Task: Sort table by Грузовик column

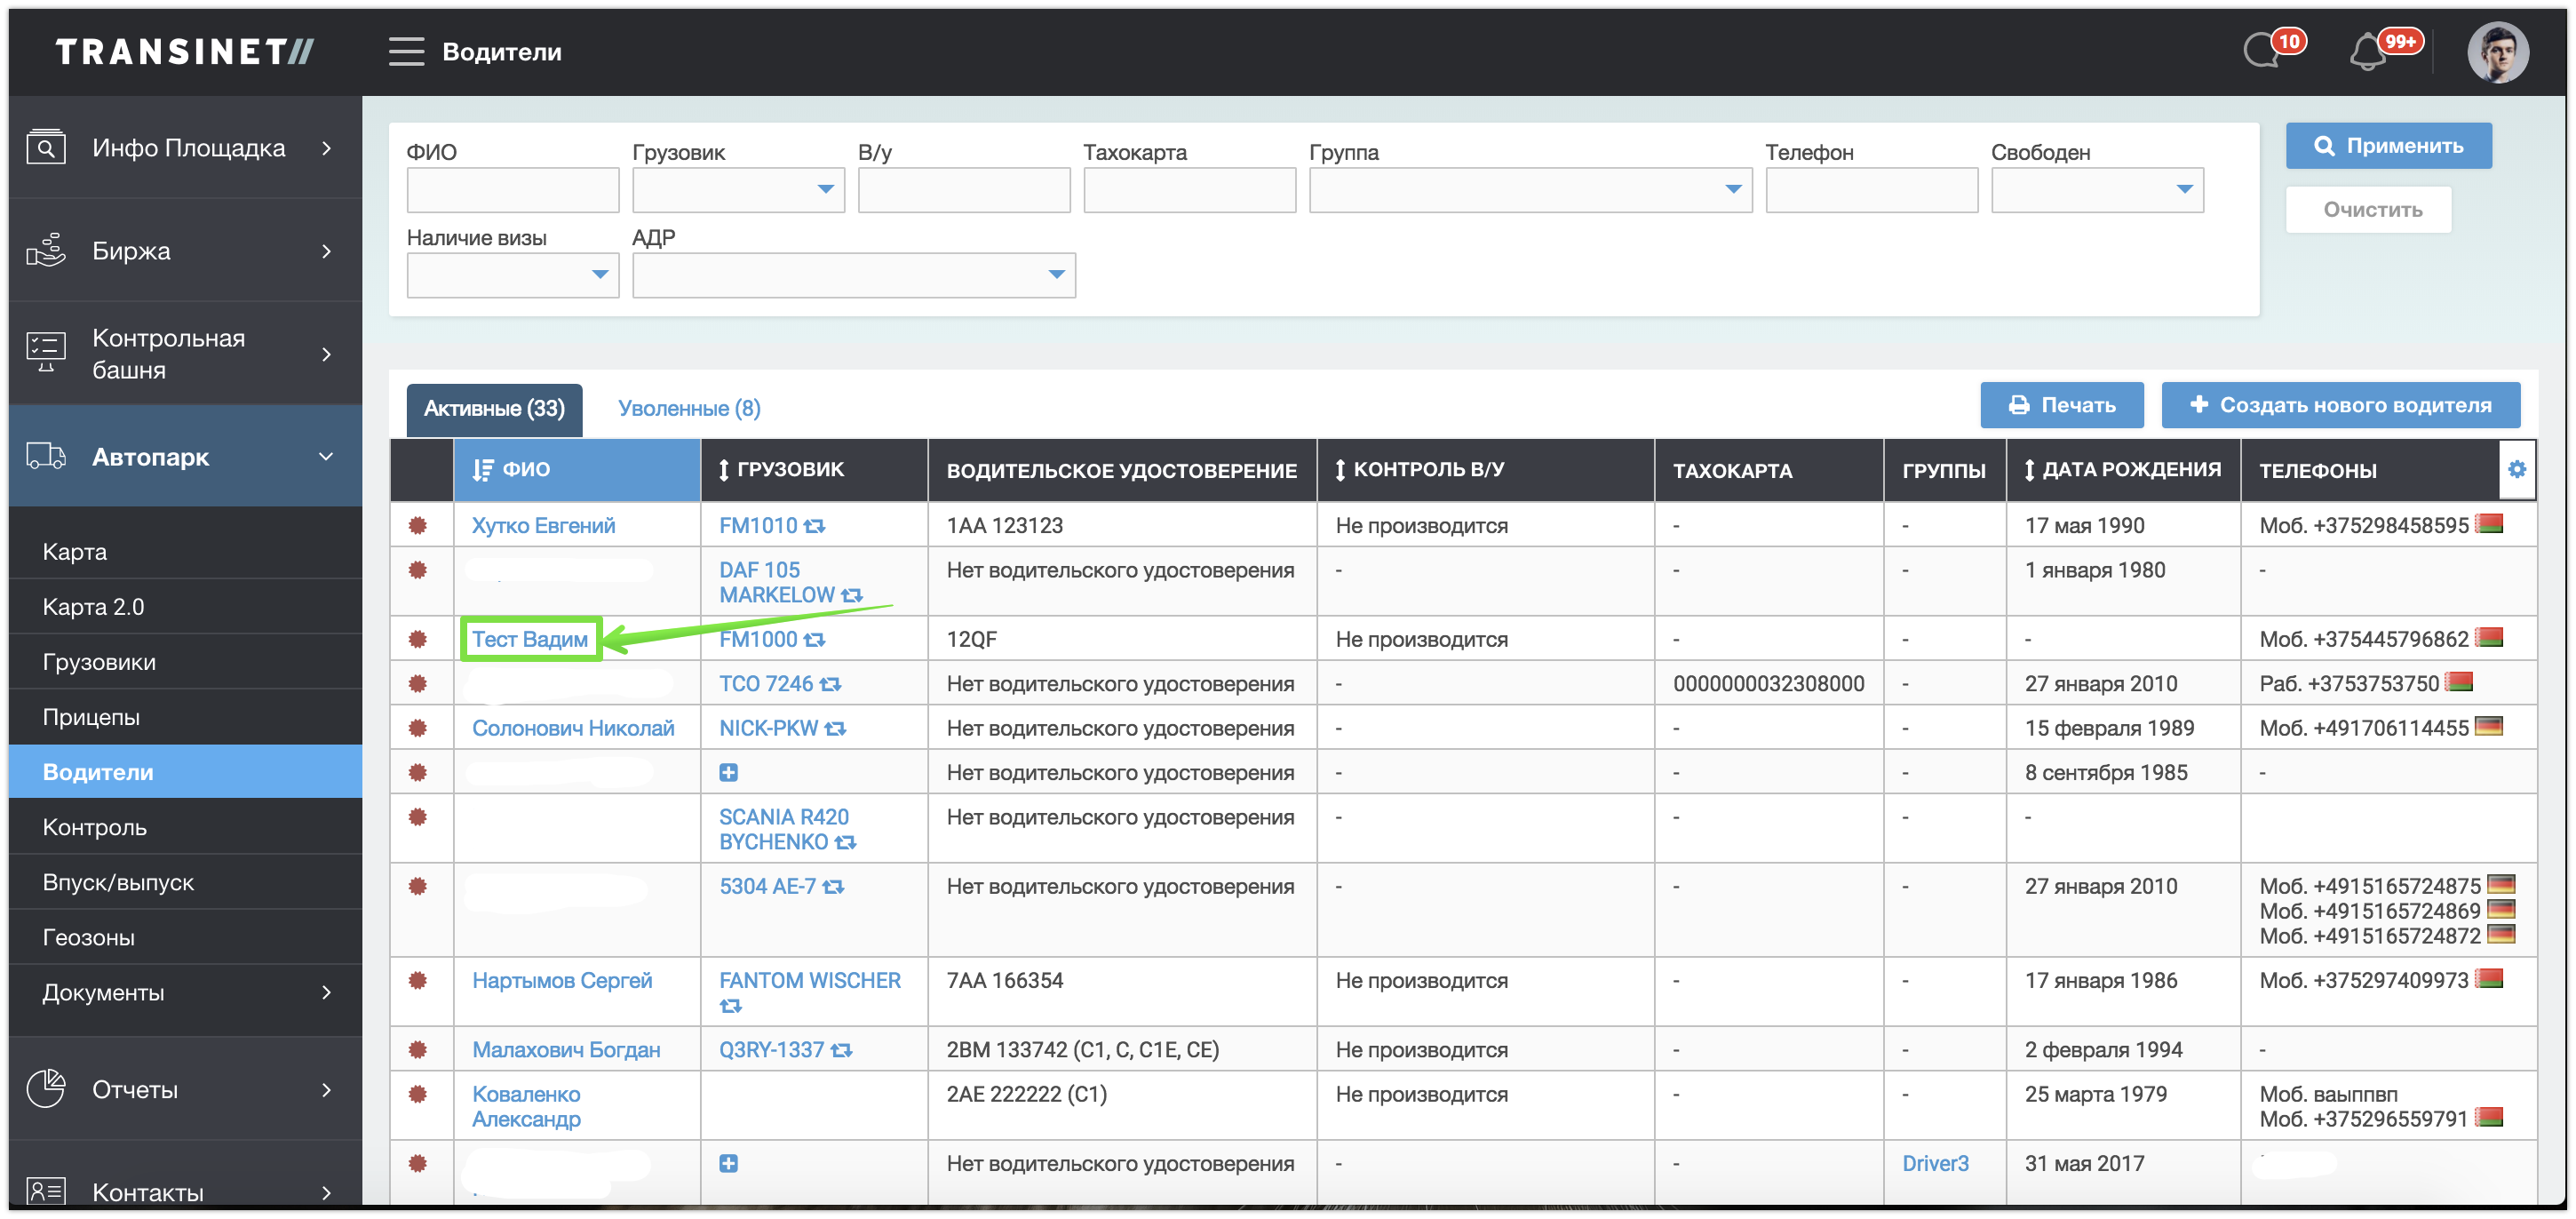Action: (814, 469)
